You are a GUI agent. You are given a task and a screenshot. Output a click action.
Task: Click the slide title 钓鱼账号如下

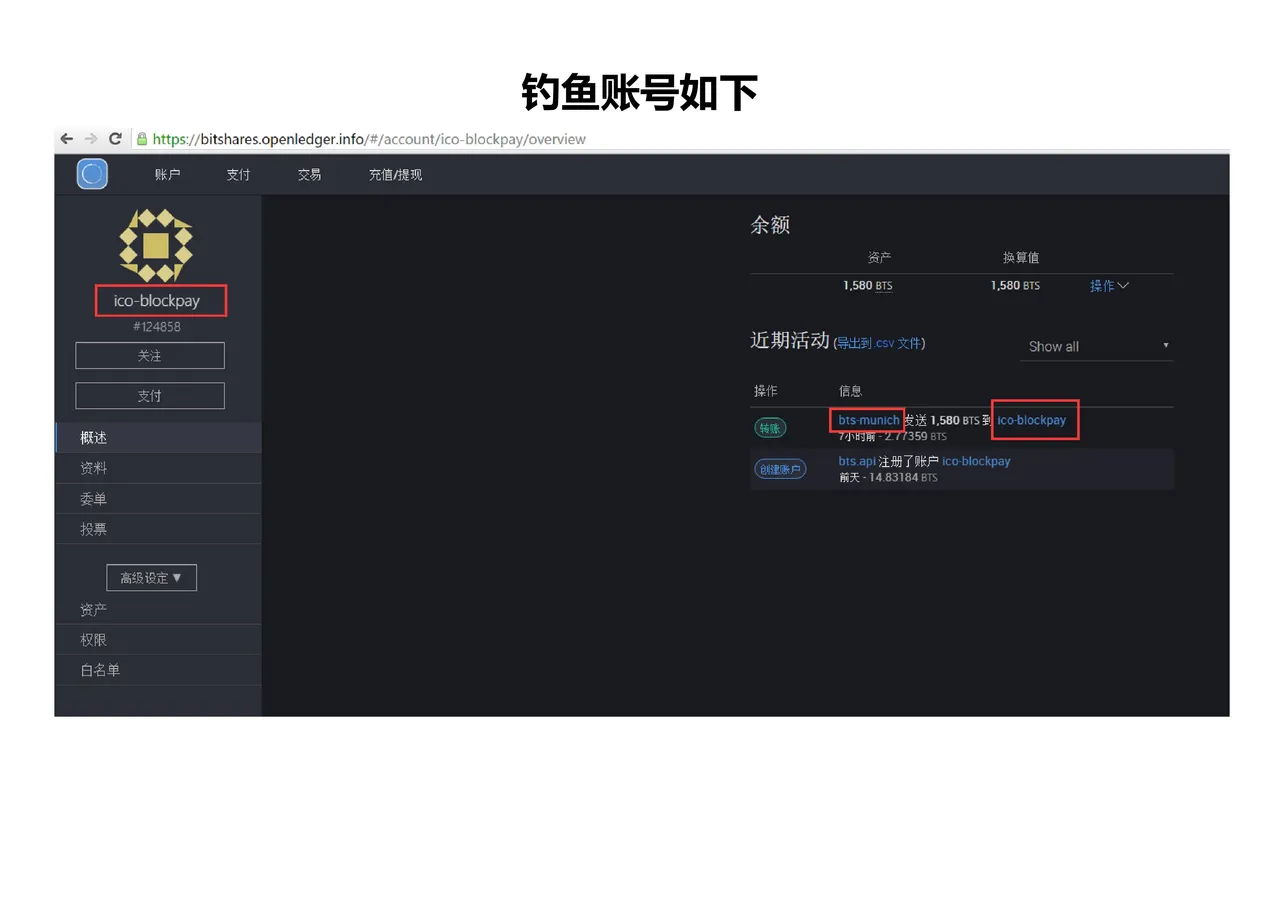pyautogui.click(x=640, y=93)
